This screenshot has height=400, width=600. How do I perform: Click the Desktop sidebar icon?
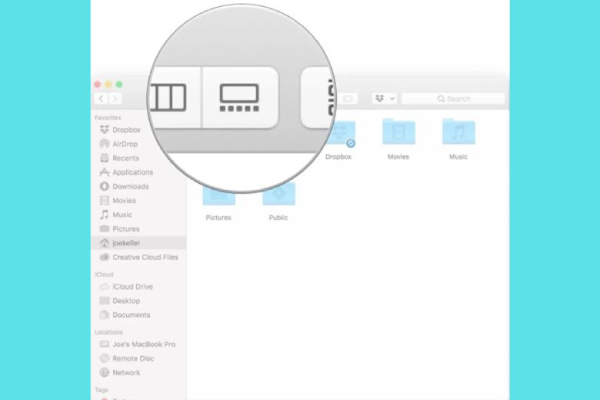click(104, 300)
